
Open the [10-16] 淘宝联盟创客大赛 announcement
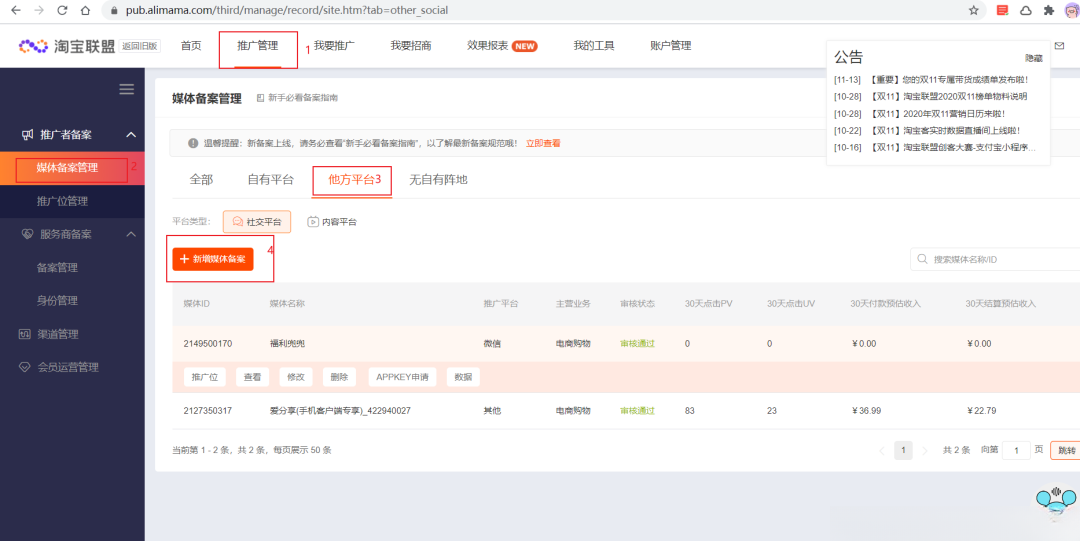point(935,147)
